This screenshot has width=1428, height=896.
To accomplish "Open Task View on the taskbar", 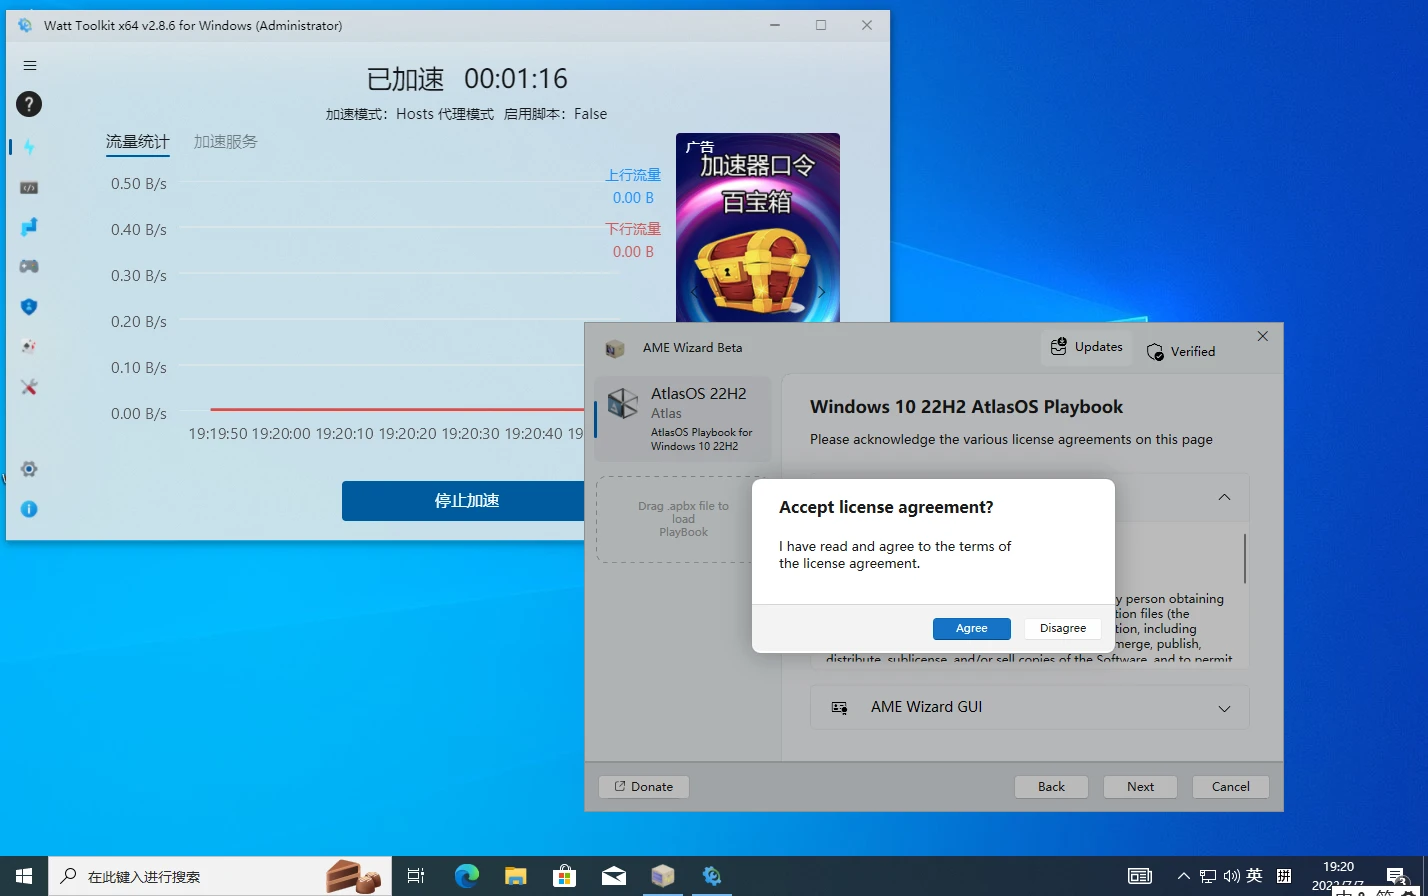I will [416, 876].
